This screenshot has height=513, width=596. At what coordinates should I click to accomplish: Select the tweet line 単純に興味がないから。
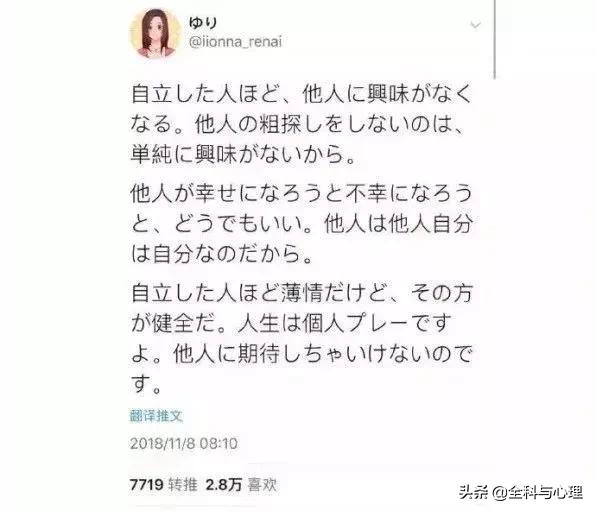click(x=243, y=155)
